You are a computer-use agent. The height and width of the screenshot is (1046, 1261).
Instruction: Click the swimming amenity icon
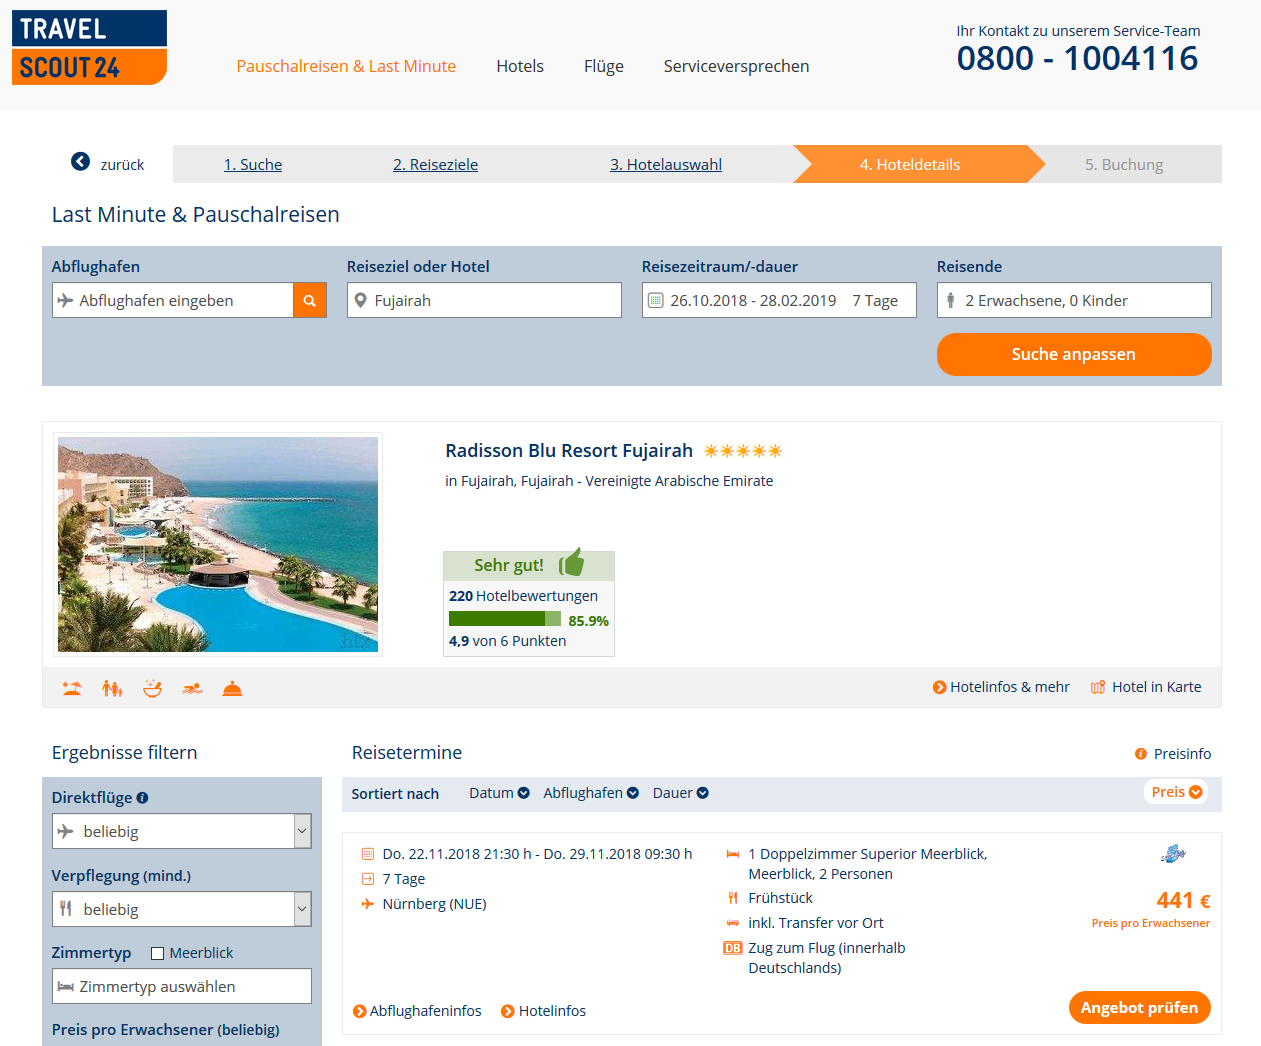point(192,688)
